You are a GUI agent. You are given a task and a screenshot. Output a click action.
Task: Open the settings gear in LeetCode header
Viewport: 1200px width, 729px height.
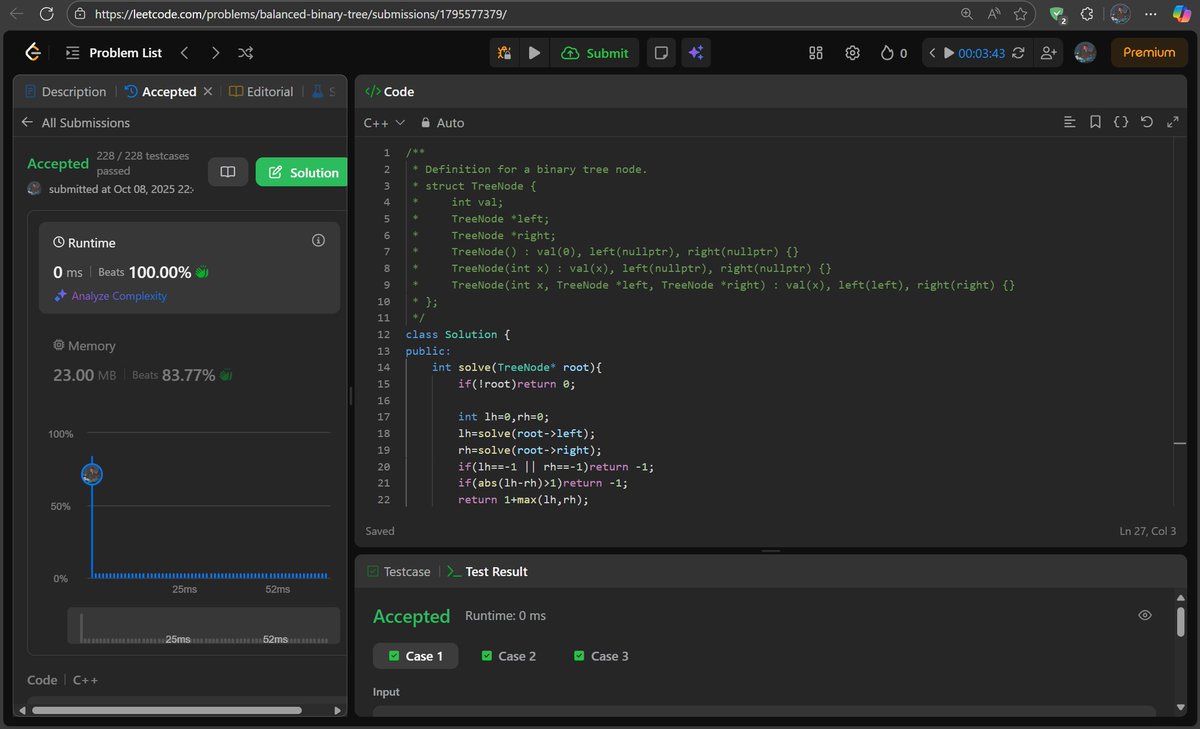[852, 53]
